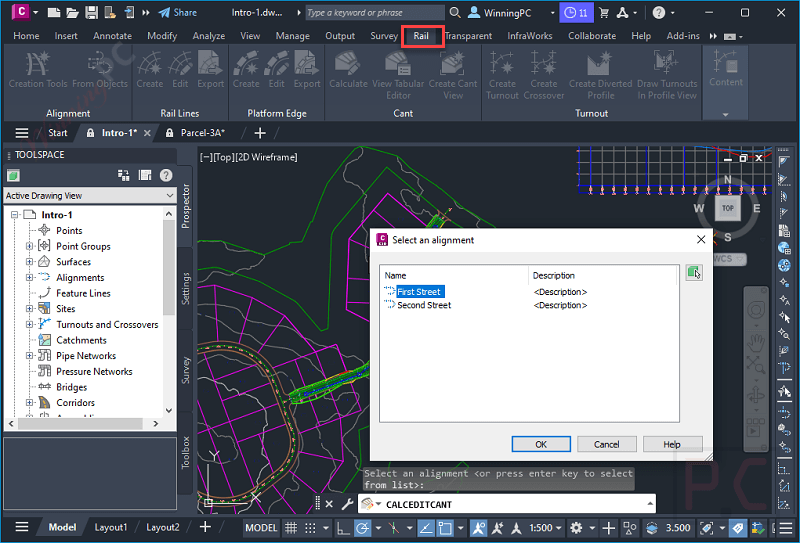Click the Open folder icon in title bar

72,12
